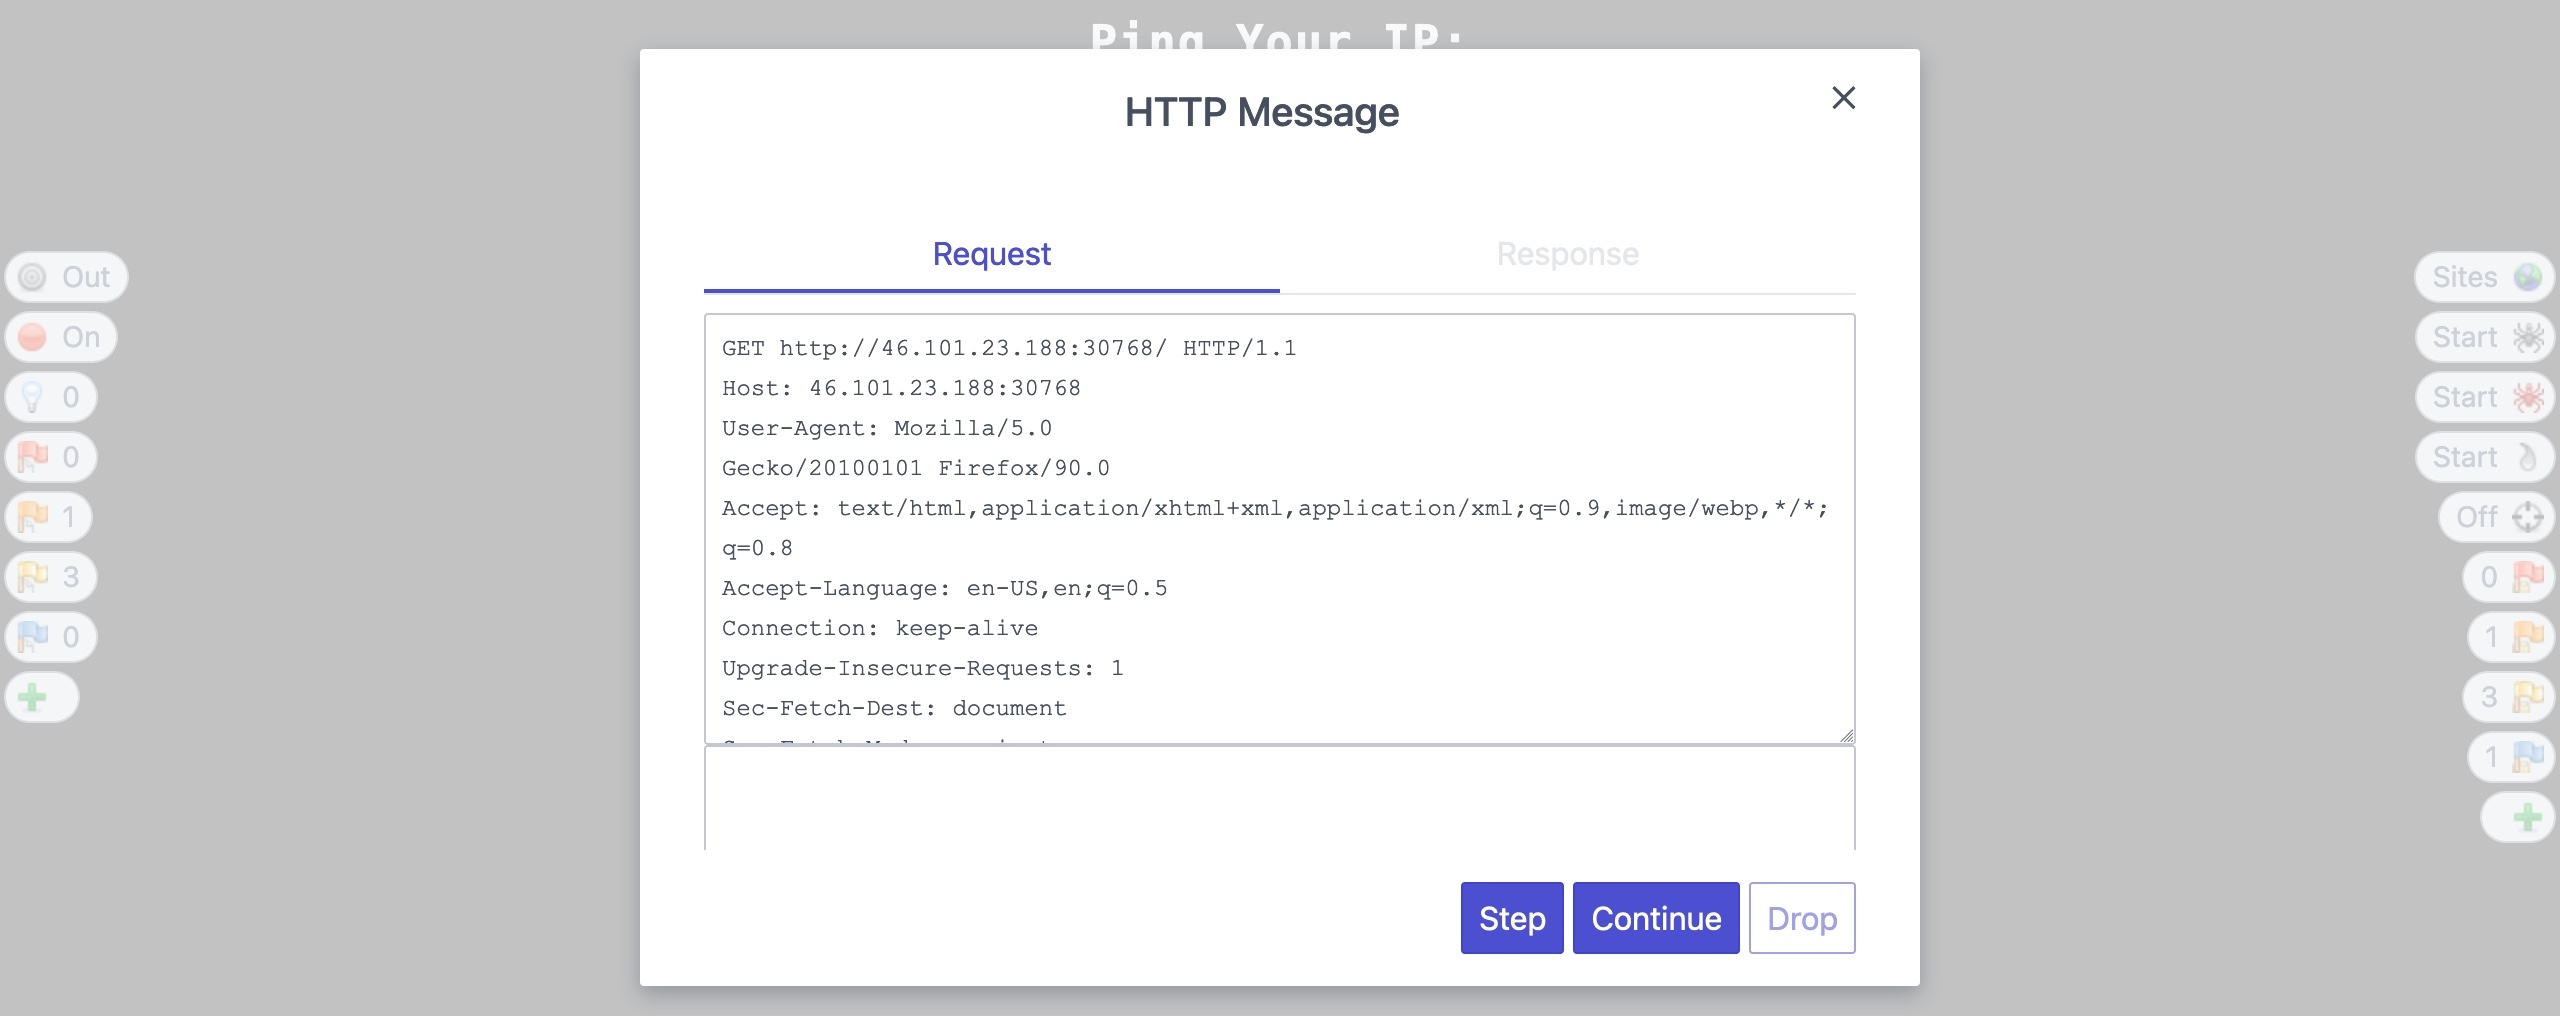Start the traditional Spider scan
Viewport: 2560px width, 1016px height.
(2484, 337)
